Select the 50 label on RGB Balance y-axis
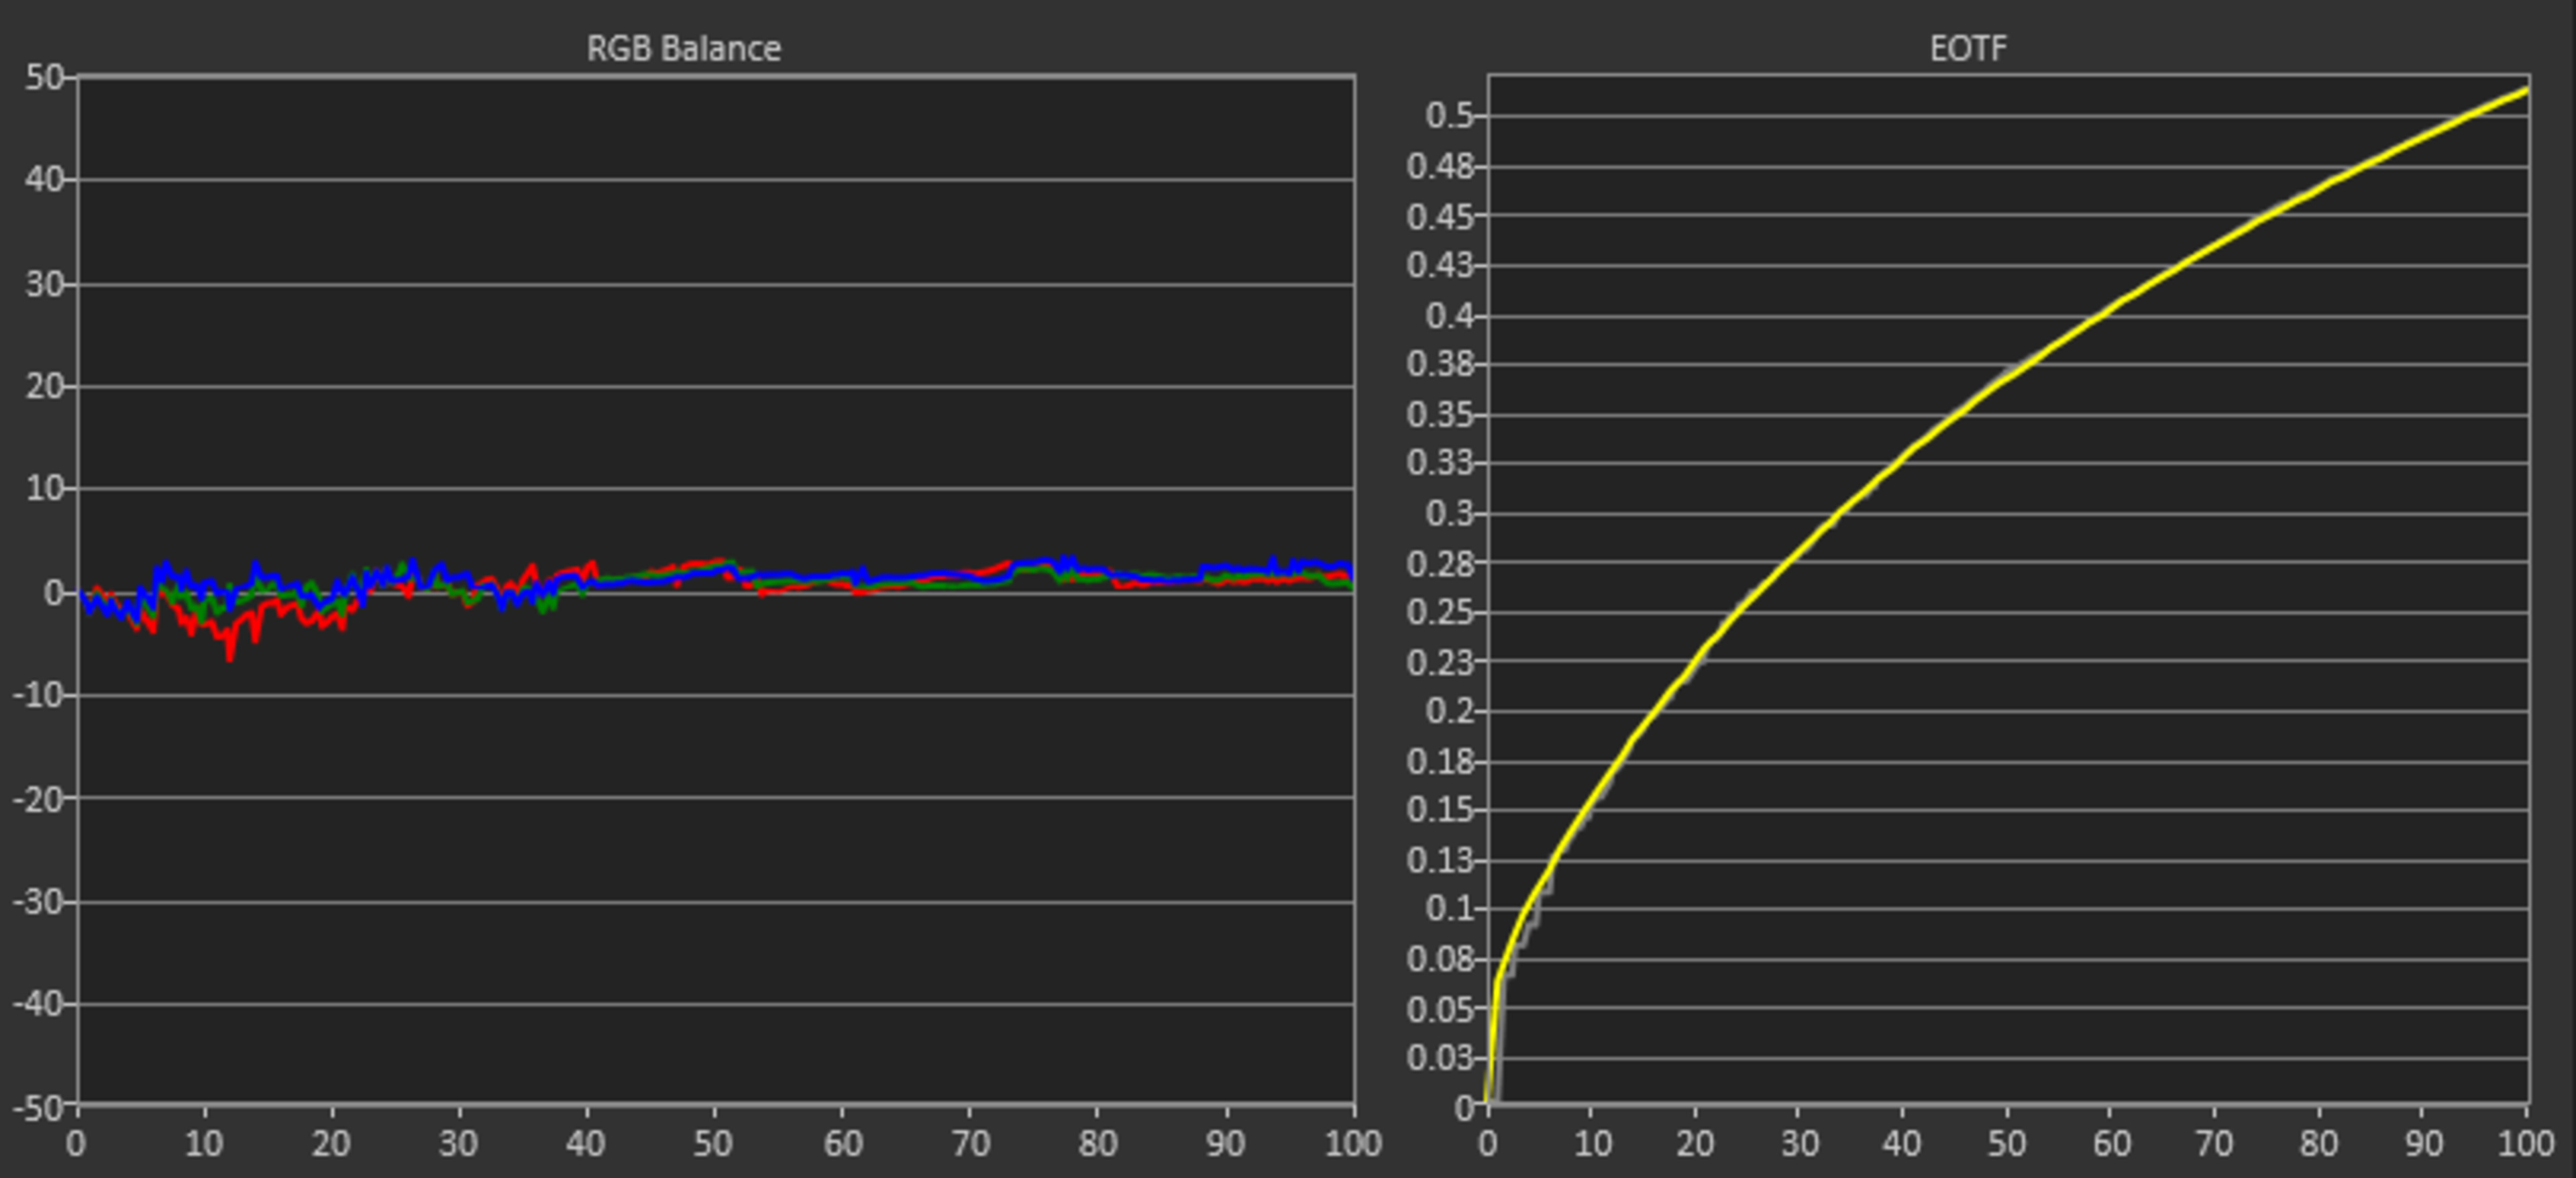This screenshot has height=1178, width=2576. (44, 77)
